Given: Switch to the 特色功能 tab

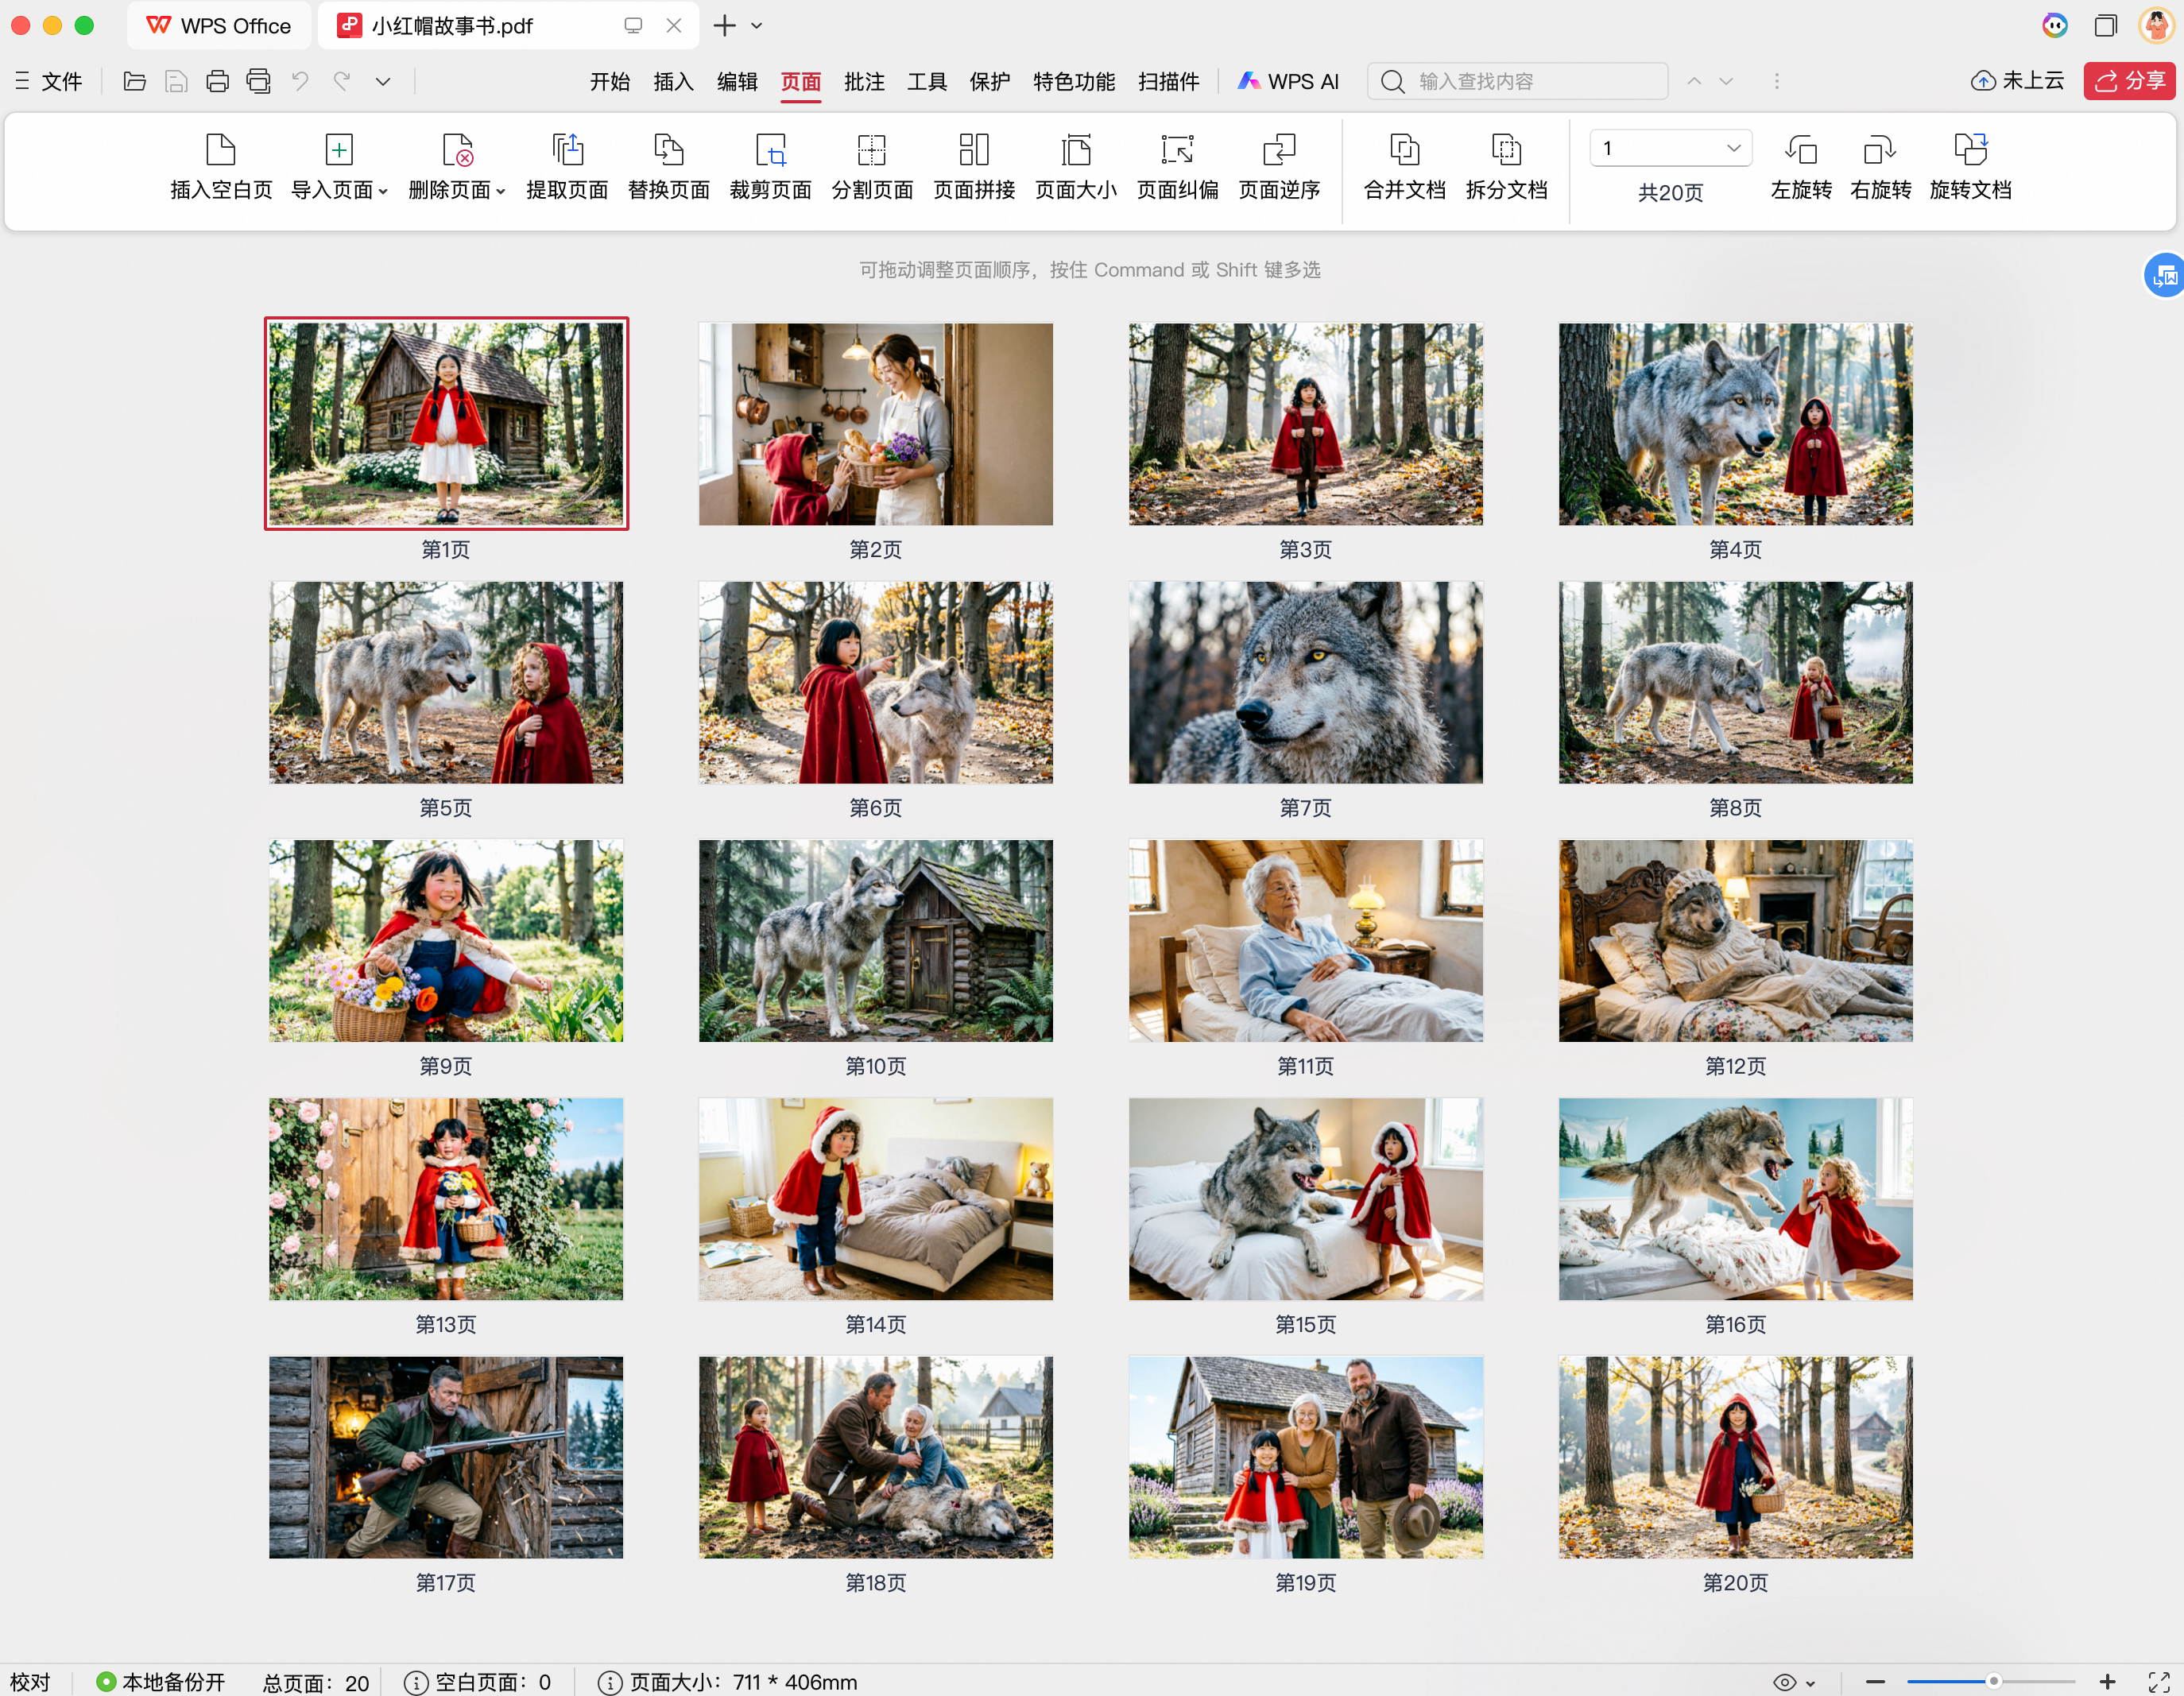Looking at the screenshot, I should [x=1074, y=81].
